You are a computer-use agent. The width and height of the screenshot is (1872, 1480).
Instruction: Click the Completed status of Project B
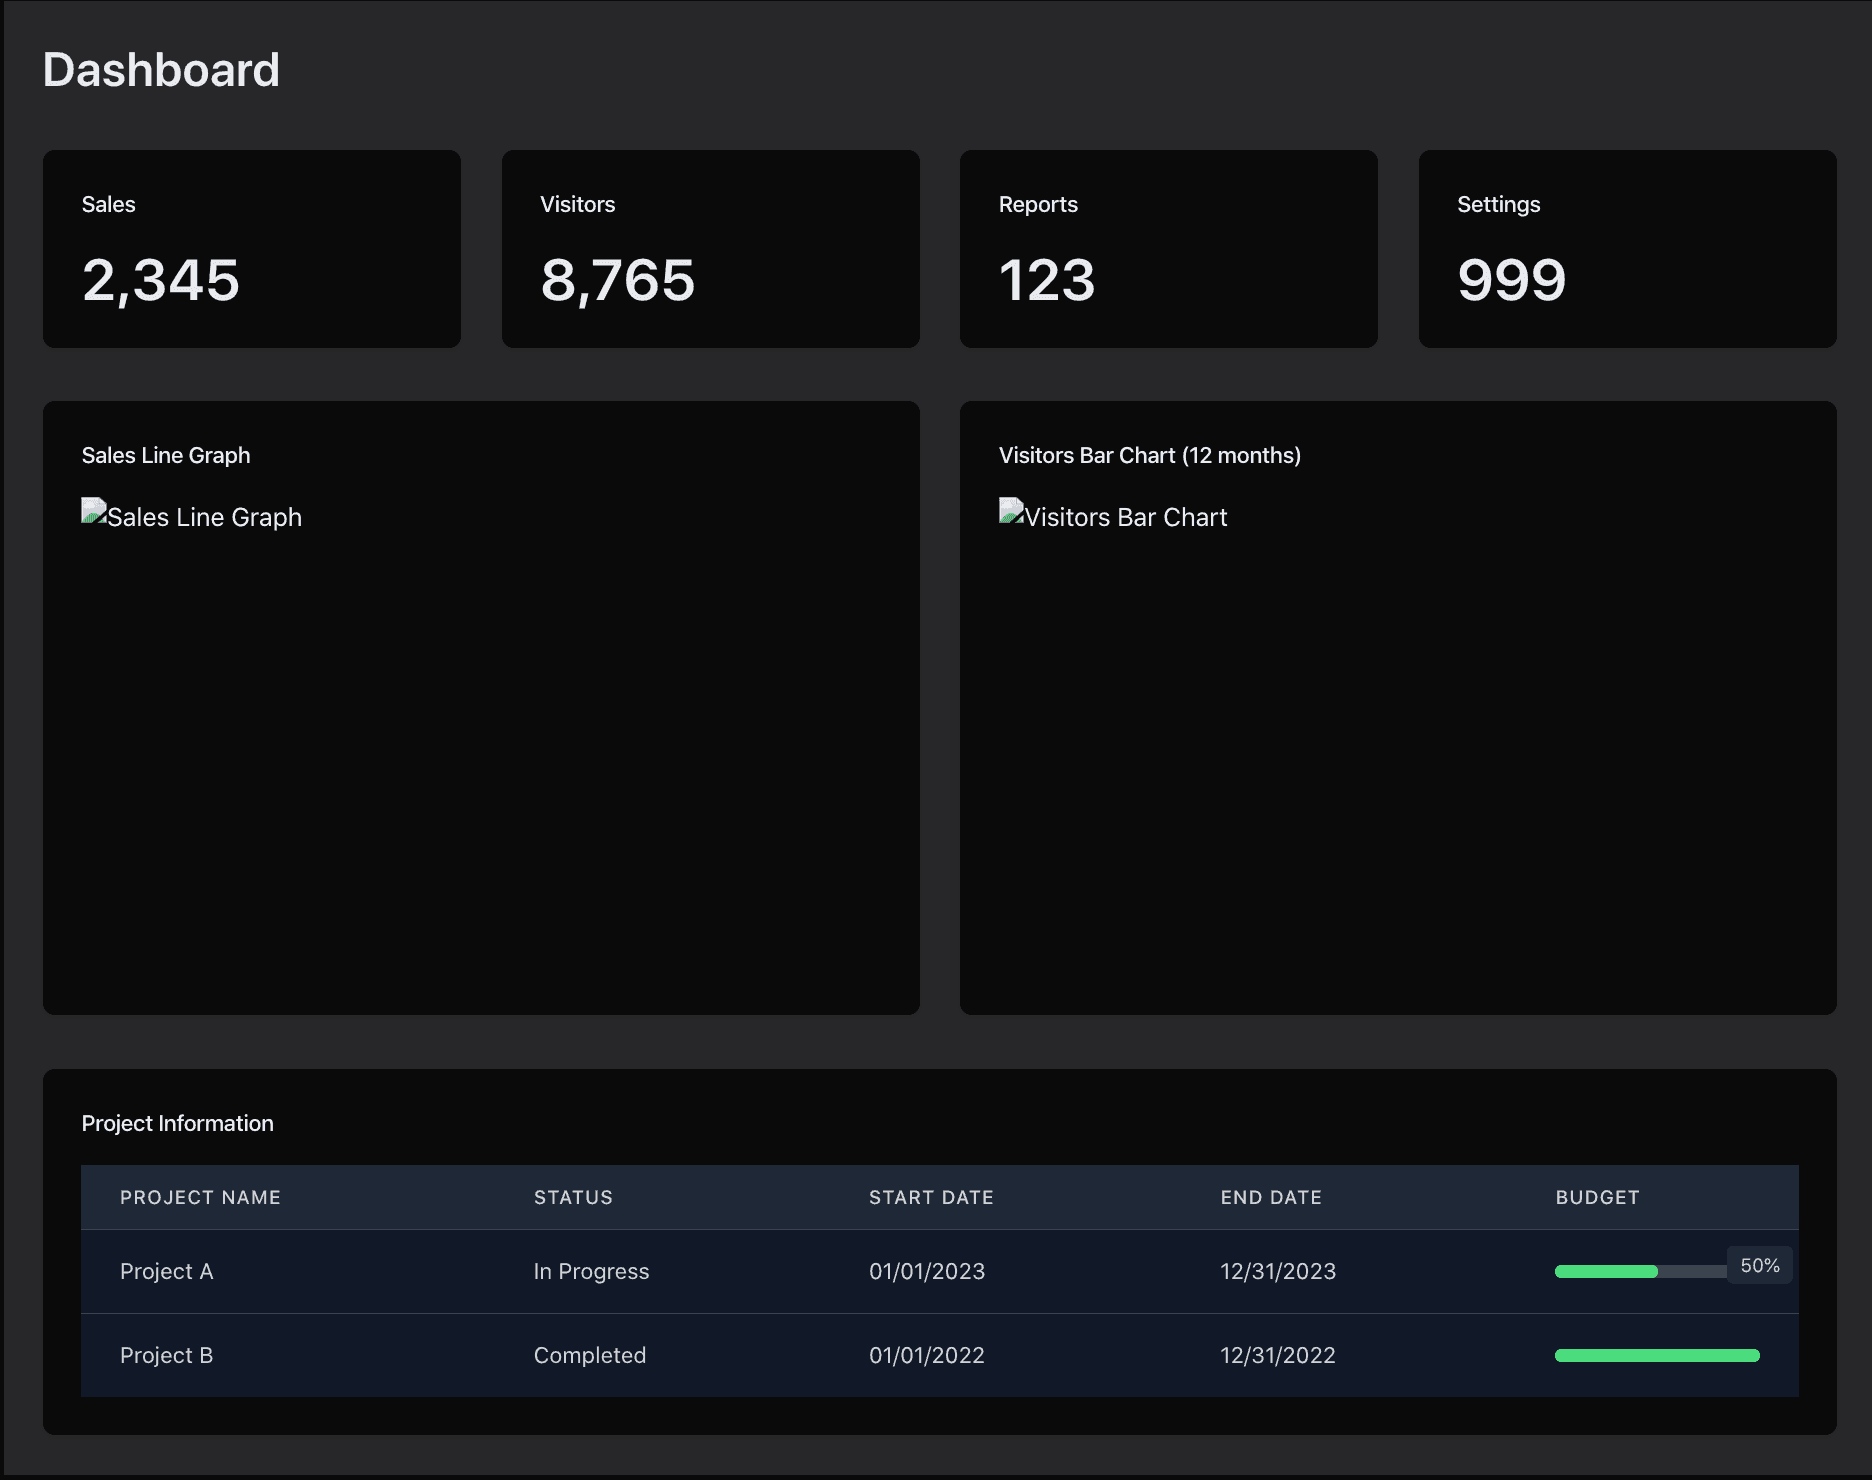(x=589, y=1355)
